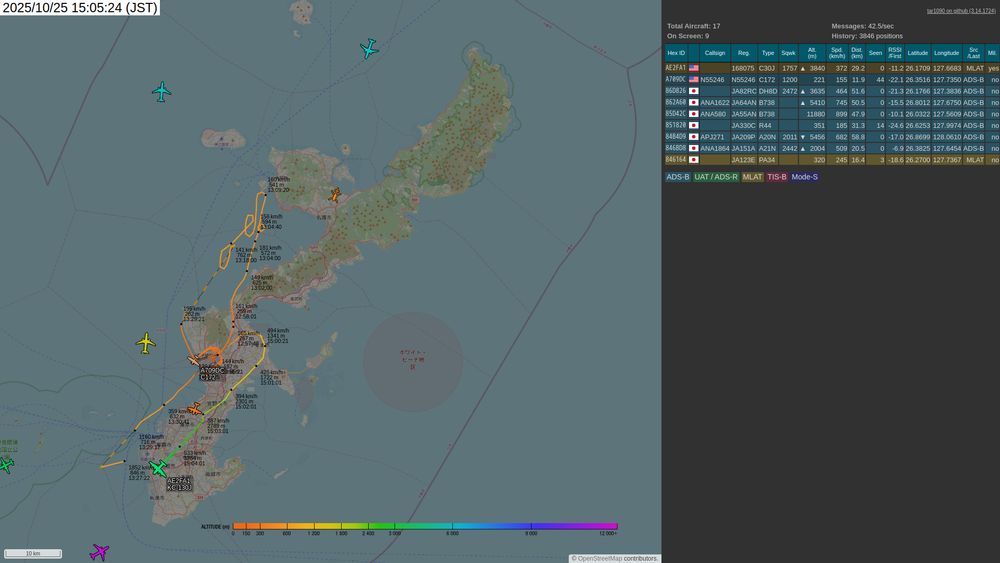Click the UAT / ADS-R legend label
This screenshot has width=1000, height=563.
click(716, 177)
